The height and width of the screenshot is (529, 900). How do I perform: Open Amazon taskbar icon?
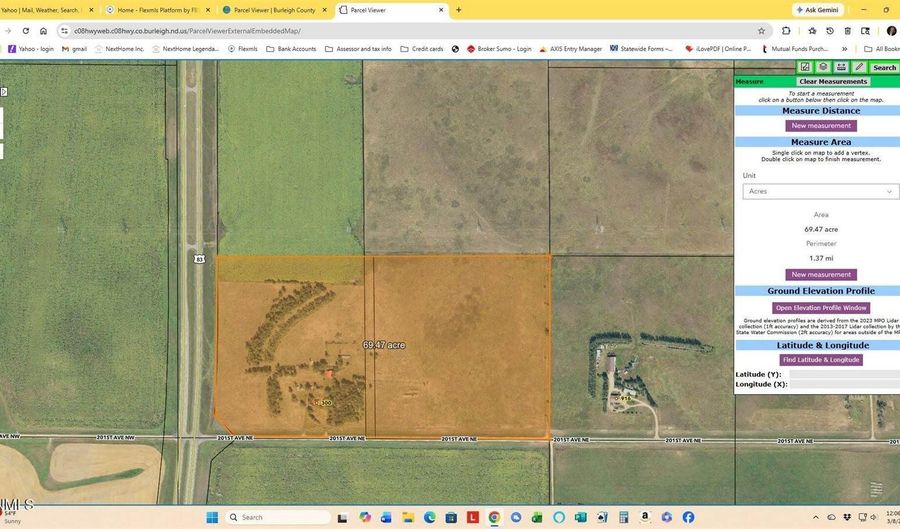645,518
